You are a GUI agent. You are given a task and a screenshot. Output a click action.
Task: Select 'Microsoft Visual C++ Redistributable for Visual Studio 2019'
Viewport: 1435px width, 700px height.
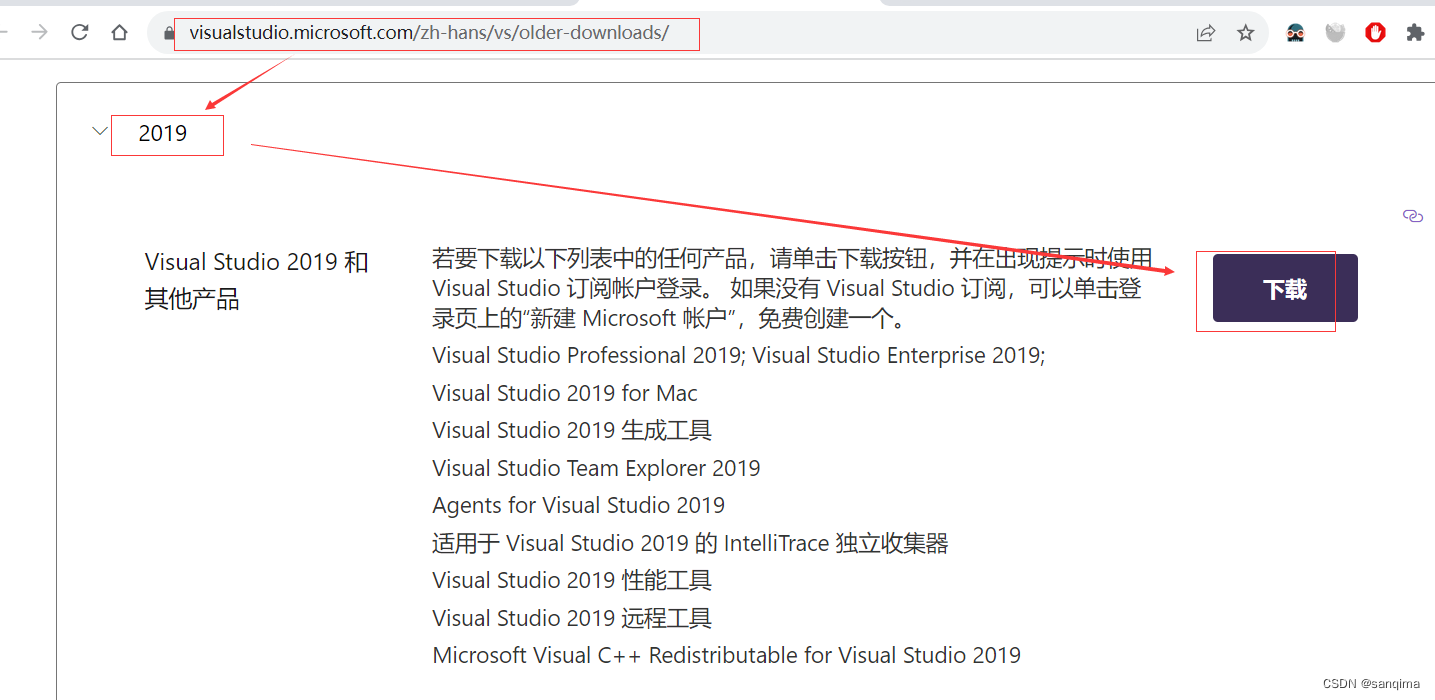[x=727, y=655]
